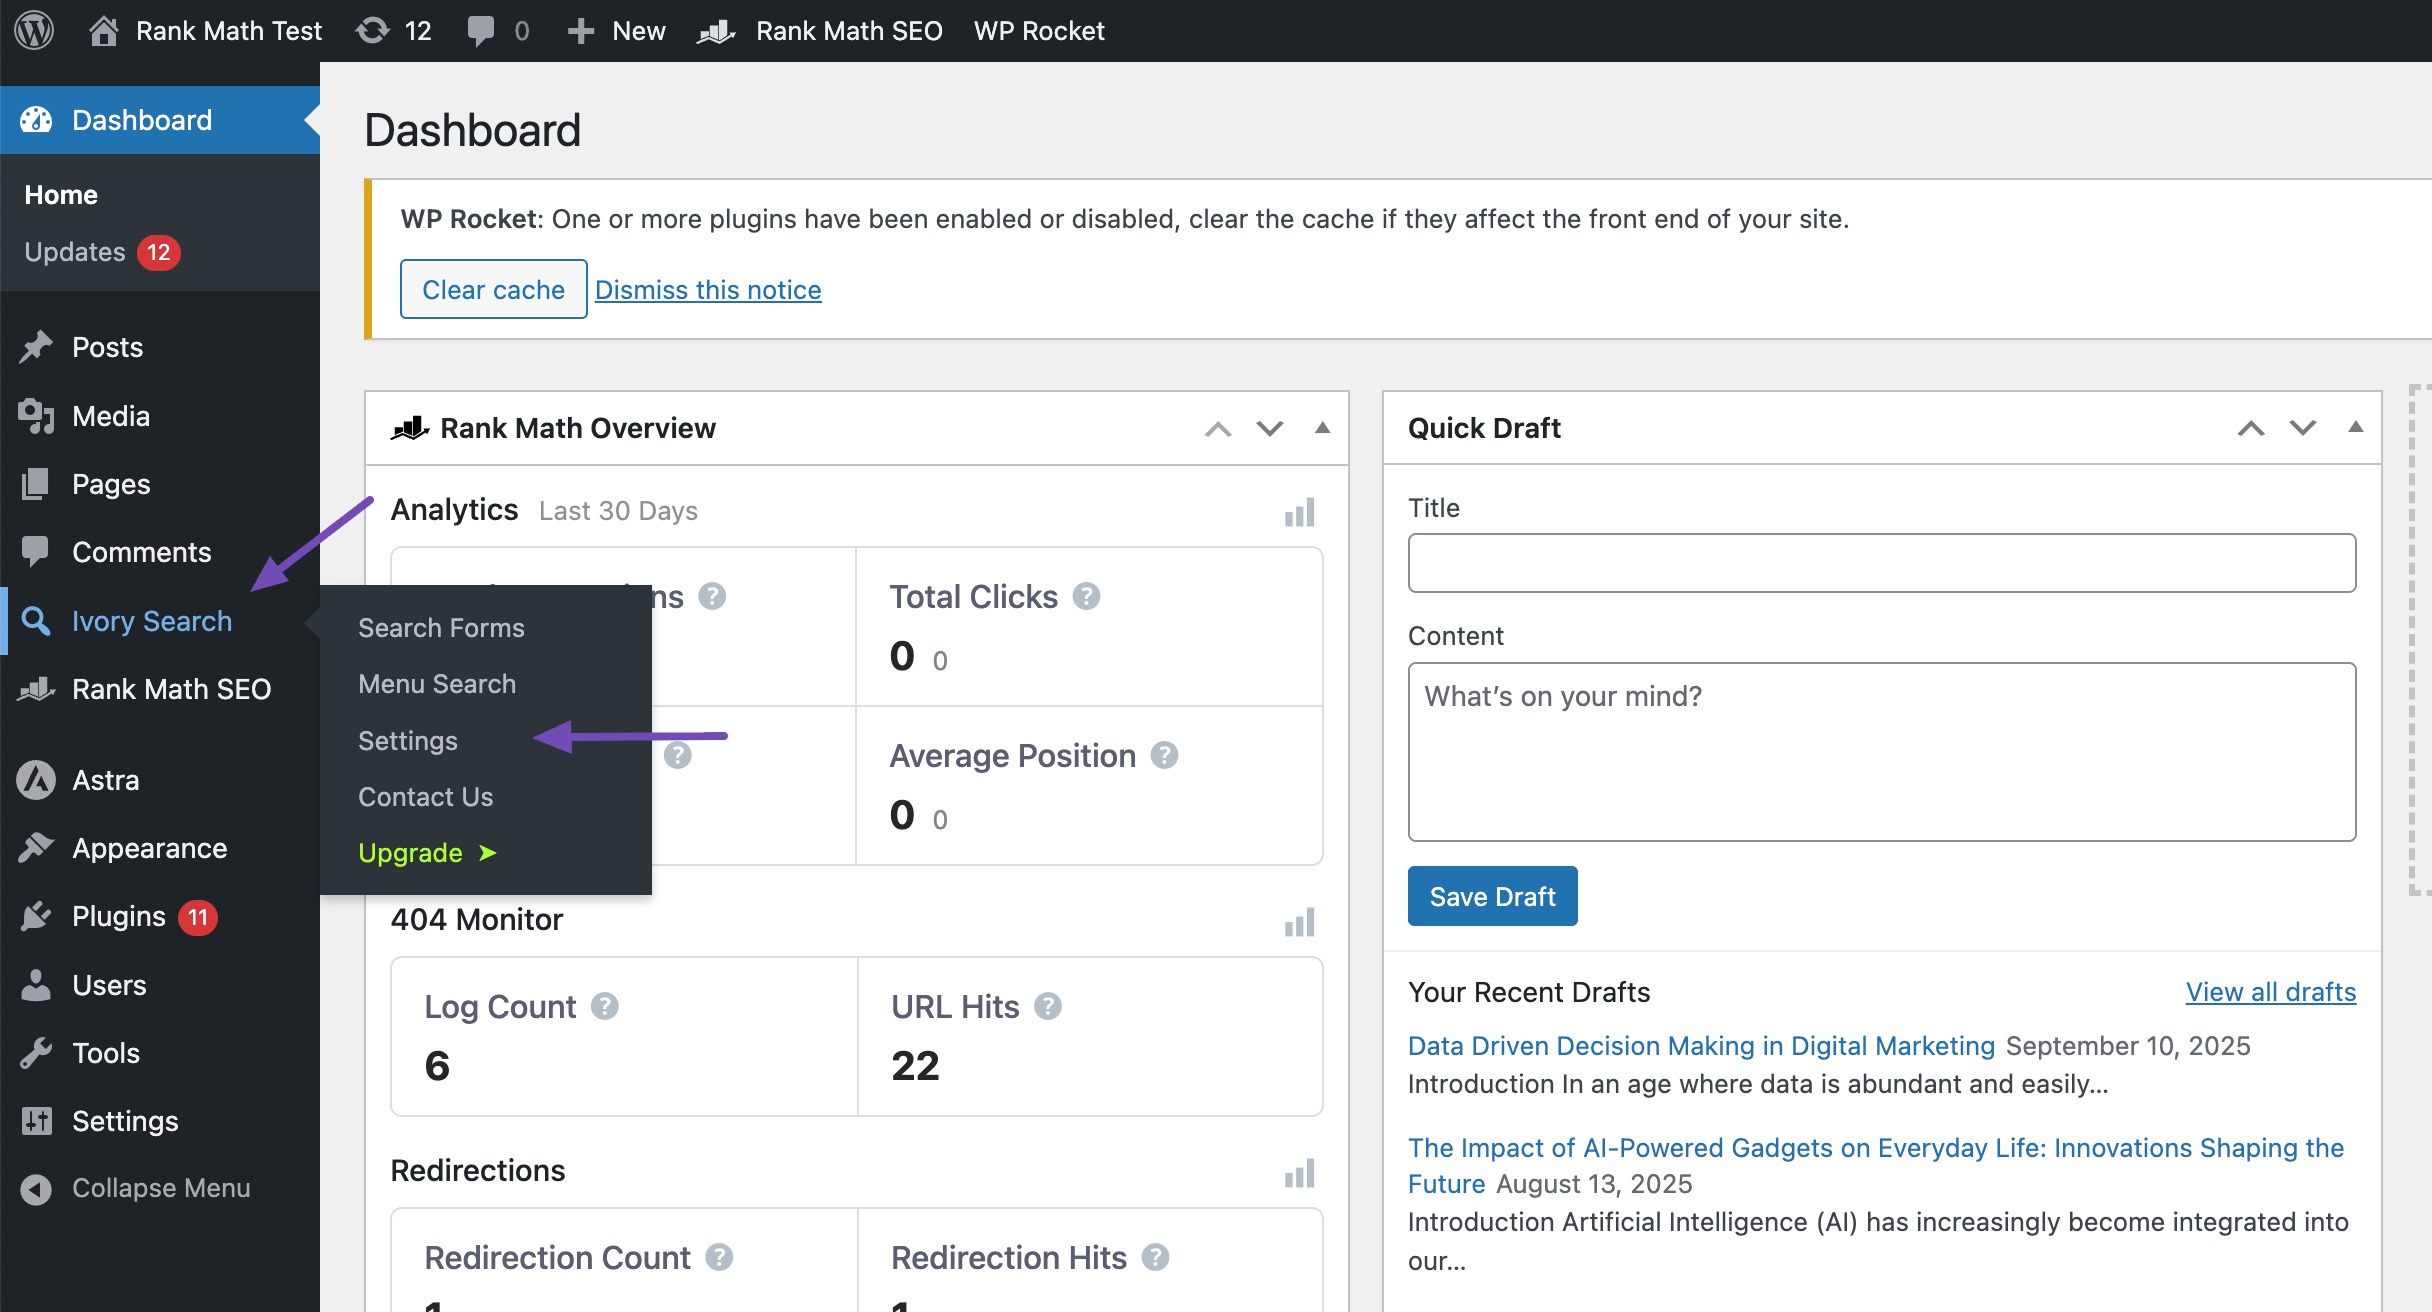Viewport: 2432px width, 1312px height.
Task: Open the comments bubble icon in admin bar
Action: click(481, 31)
